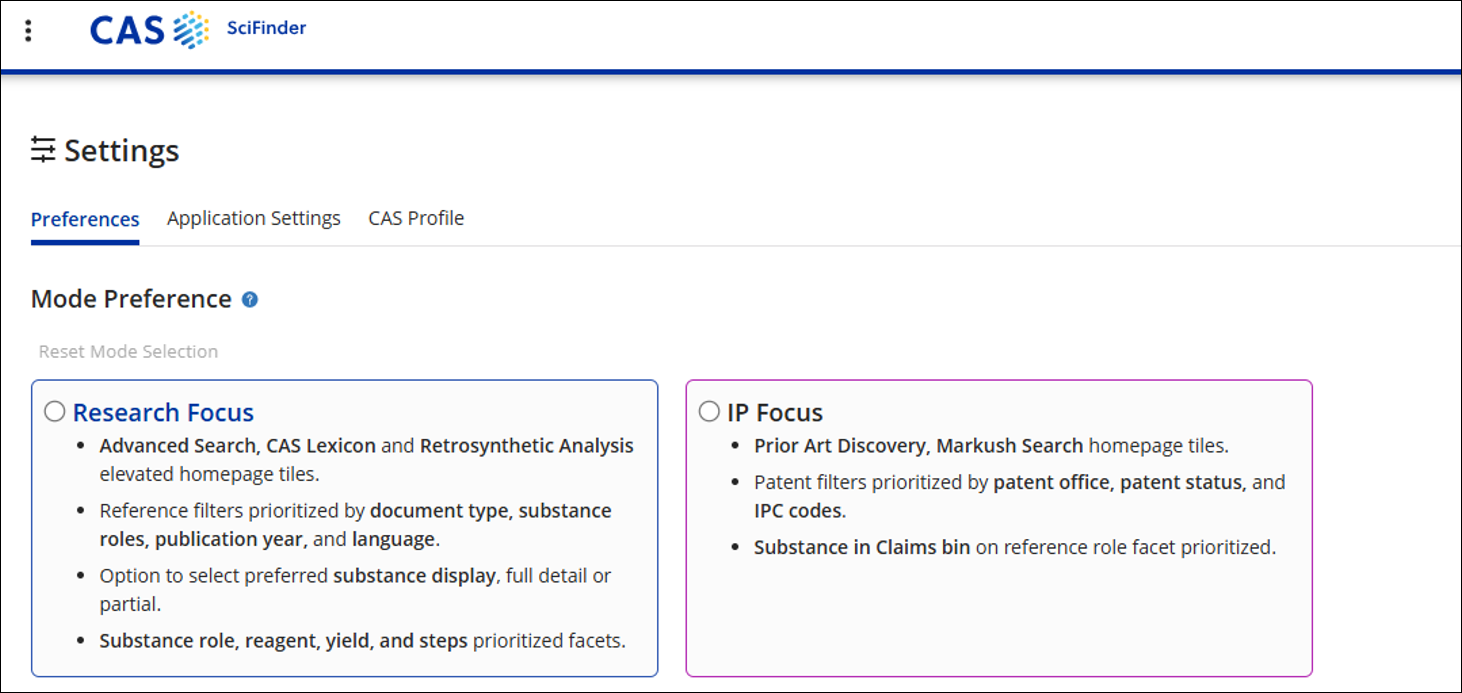Screen dimensions: 1462x693
Task: Click the Settings page heading
Action: click(x=122, y=151)
